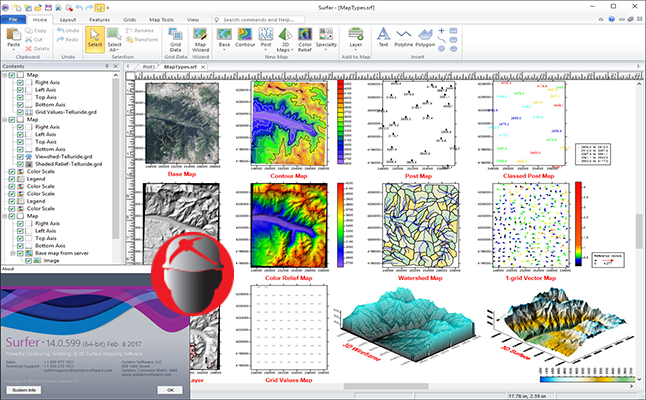Click the Post map icon

[x=266, y=34]
